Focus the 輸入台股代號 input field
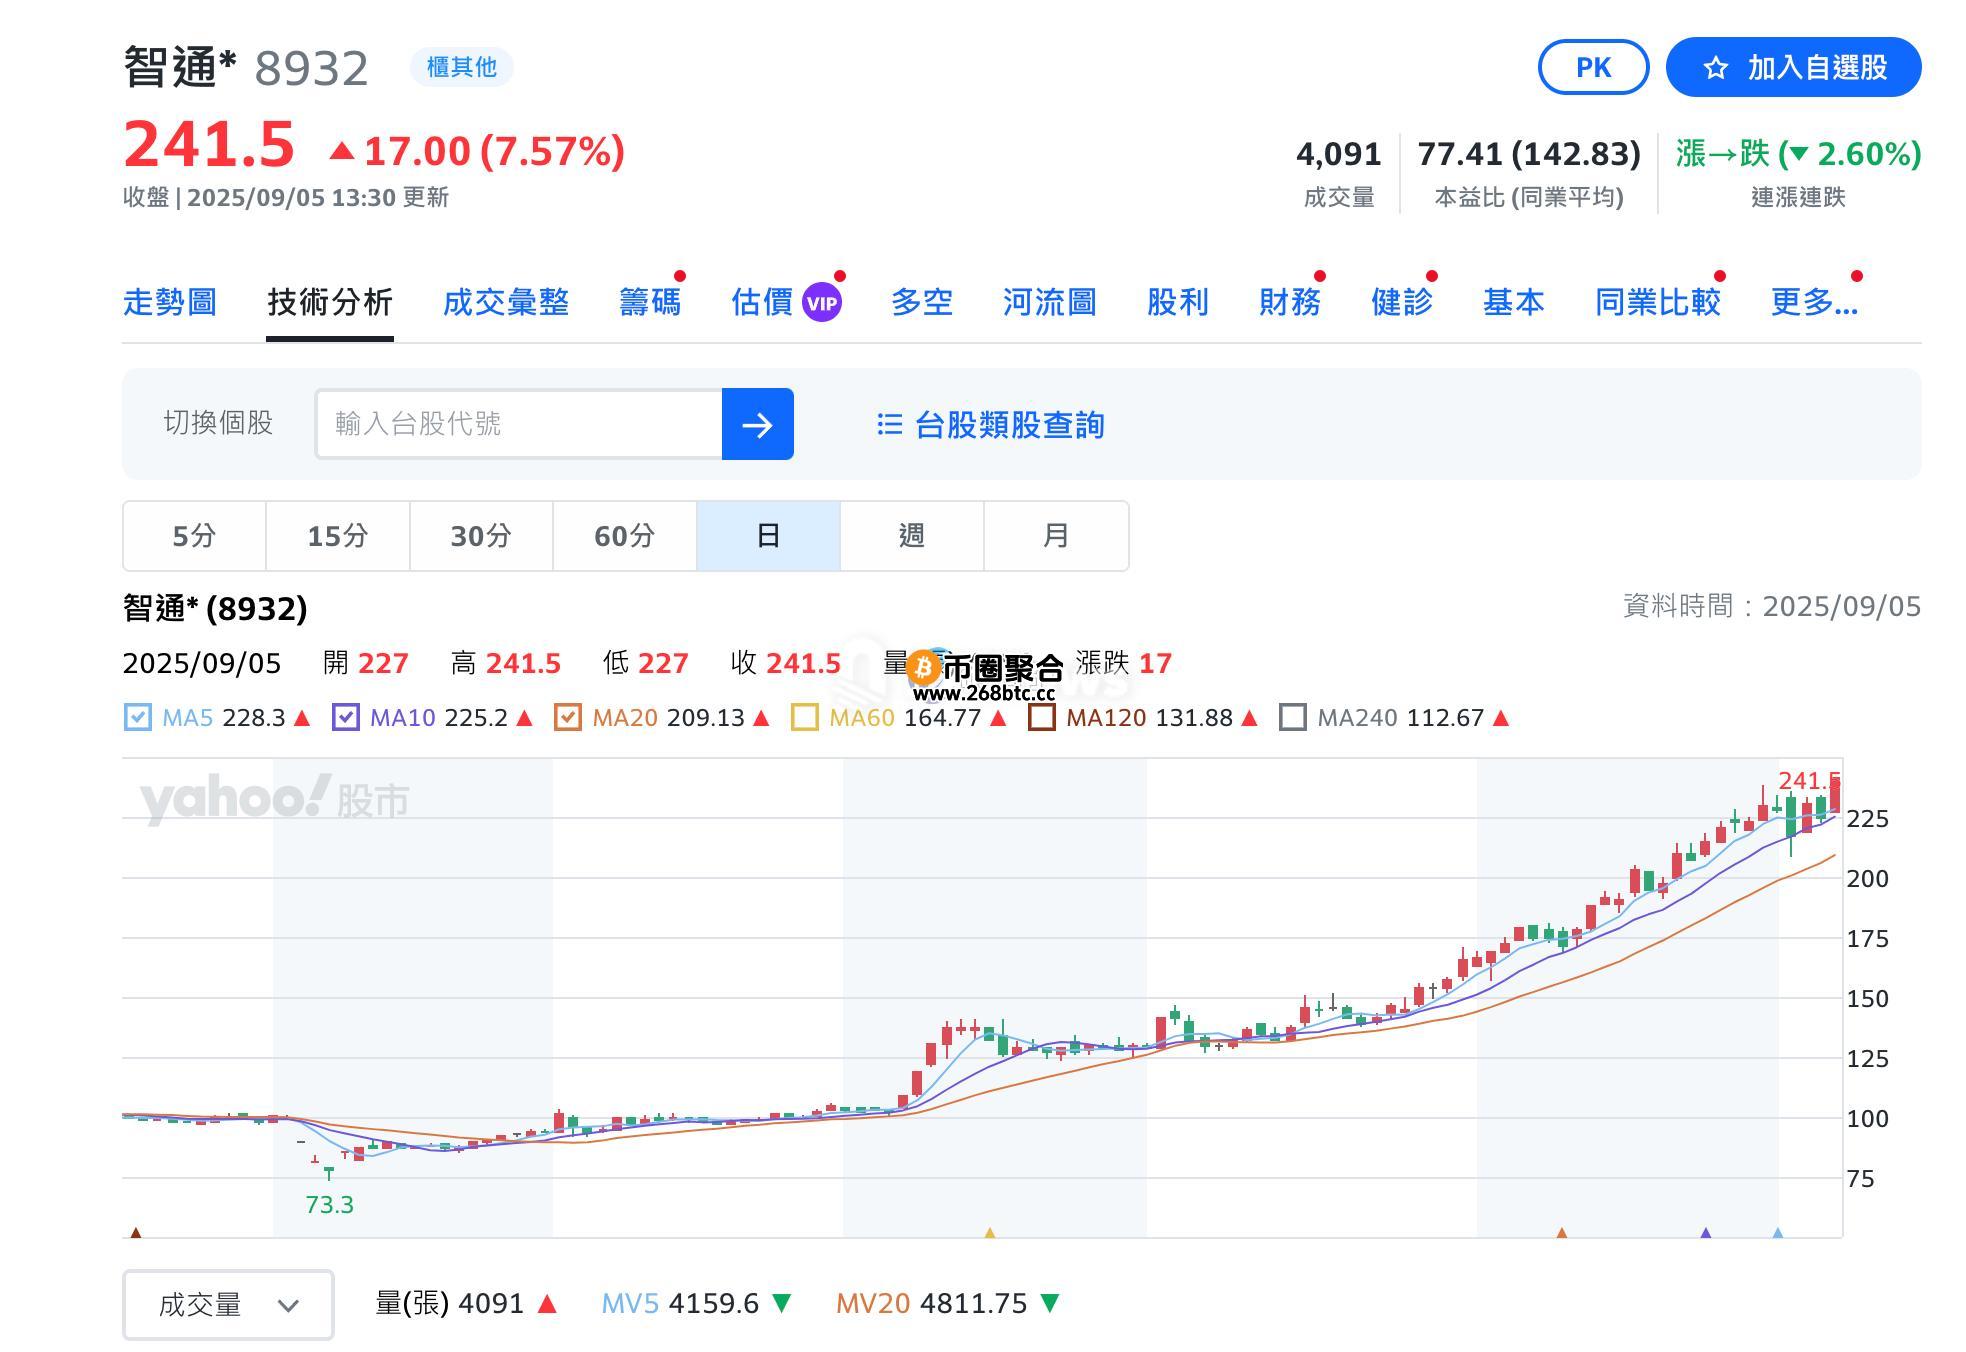The height and width of the screenshot is (1352, 1966). point(519,424)
